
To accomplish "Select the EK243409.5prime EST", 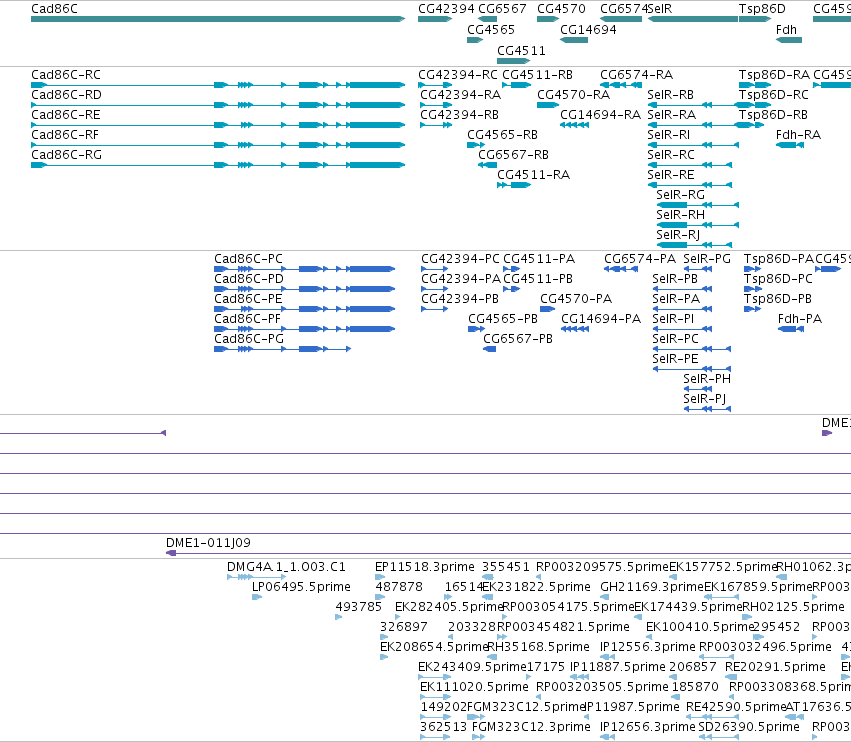I will pos(435,677).
